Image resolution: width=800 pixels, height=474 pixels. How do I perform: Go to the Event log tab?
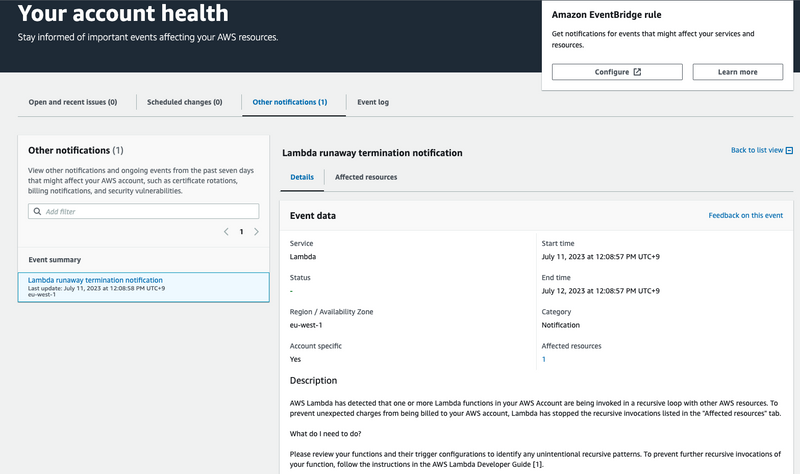coord(373,102)
